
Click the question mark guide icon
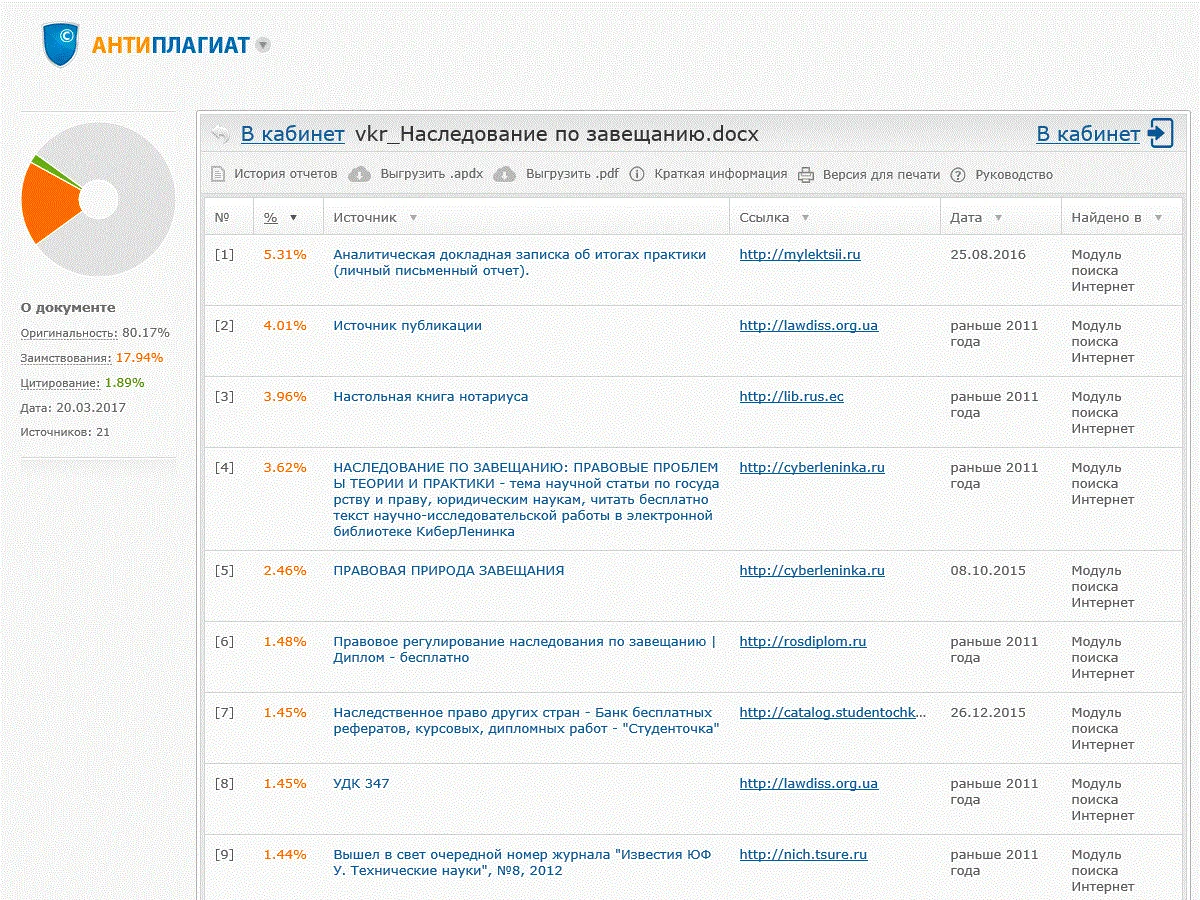[x=958, y=174]
